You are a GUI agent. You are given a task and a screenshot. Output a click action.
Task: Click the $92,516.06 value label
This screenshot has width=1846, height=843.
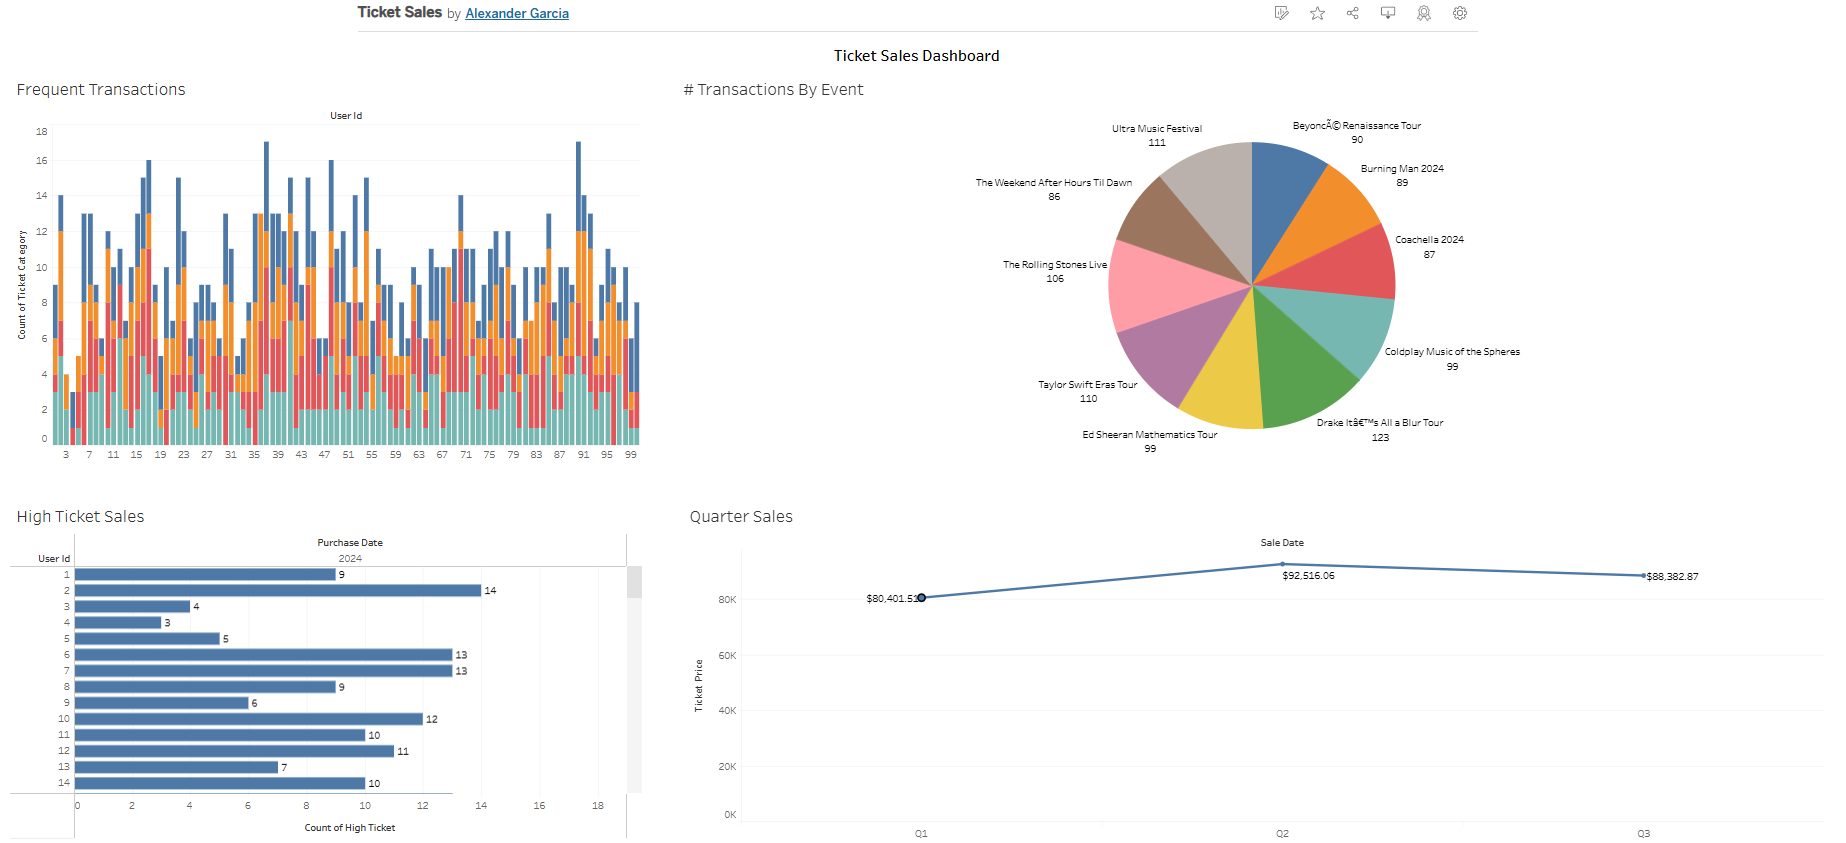click(x=1308, y=576)
